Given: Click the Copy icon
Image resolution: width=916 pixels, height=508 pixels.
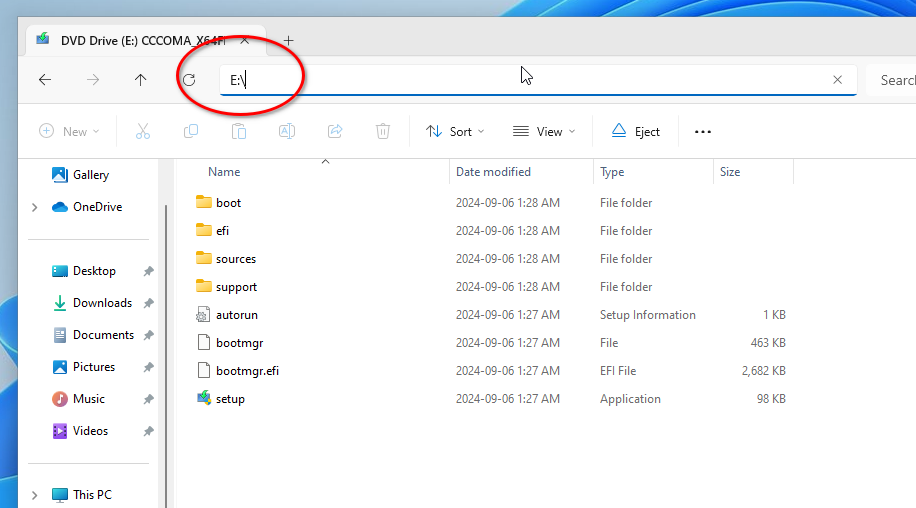Looking at the screenshot, I should click(x=190, y=131).
